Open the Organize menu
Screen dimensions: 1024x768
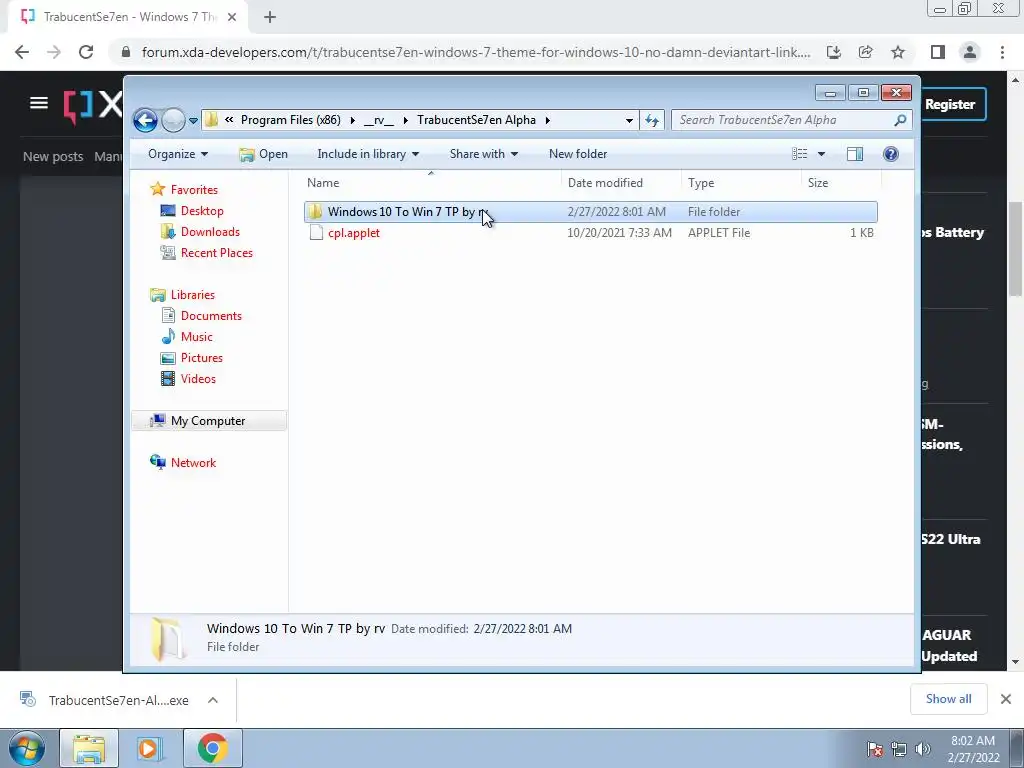click(178, 154)
